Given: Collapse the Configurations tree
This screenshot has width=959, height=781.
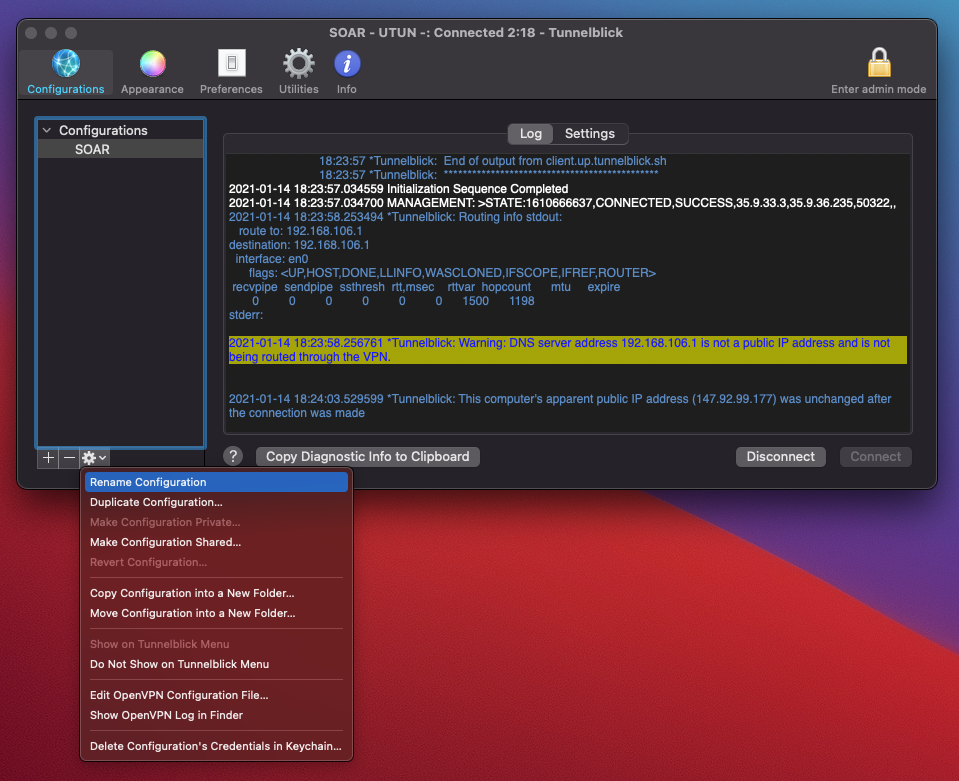Looking at the screenshot, I should 46,130.
